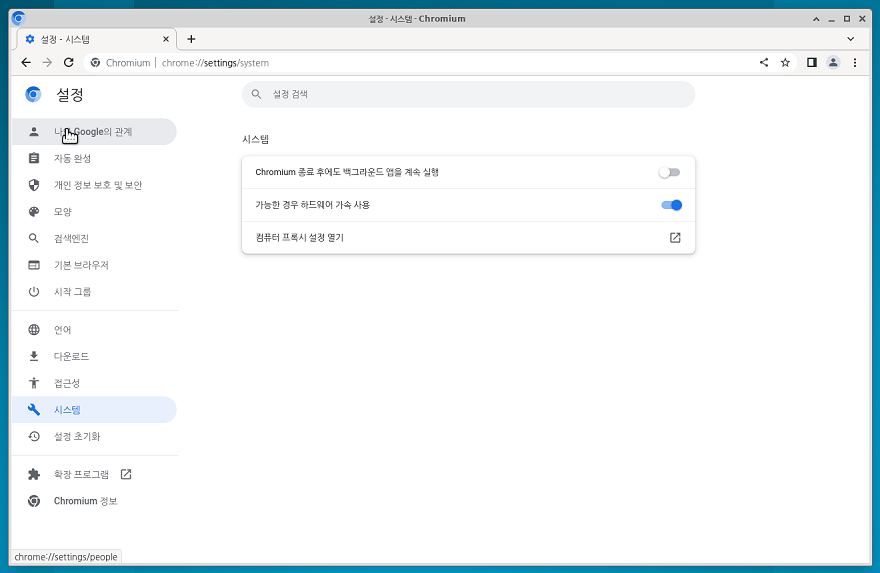
Task: Click the restore clock icon for 설정 초기화
Action: pos(34,436)
